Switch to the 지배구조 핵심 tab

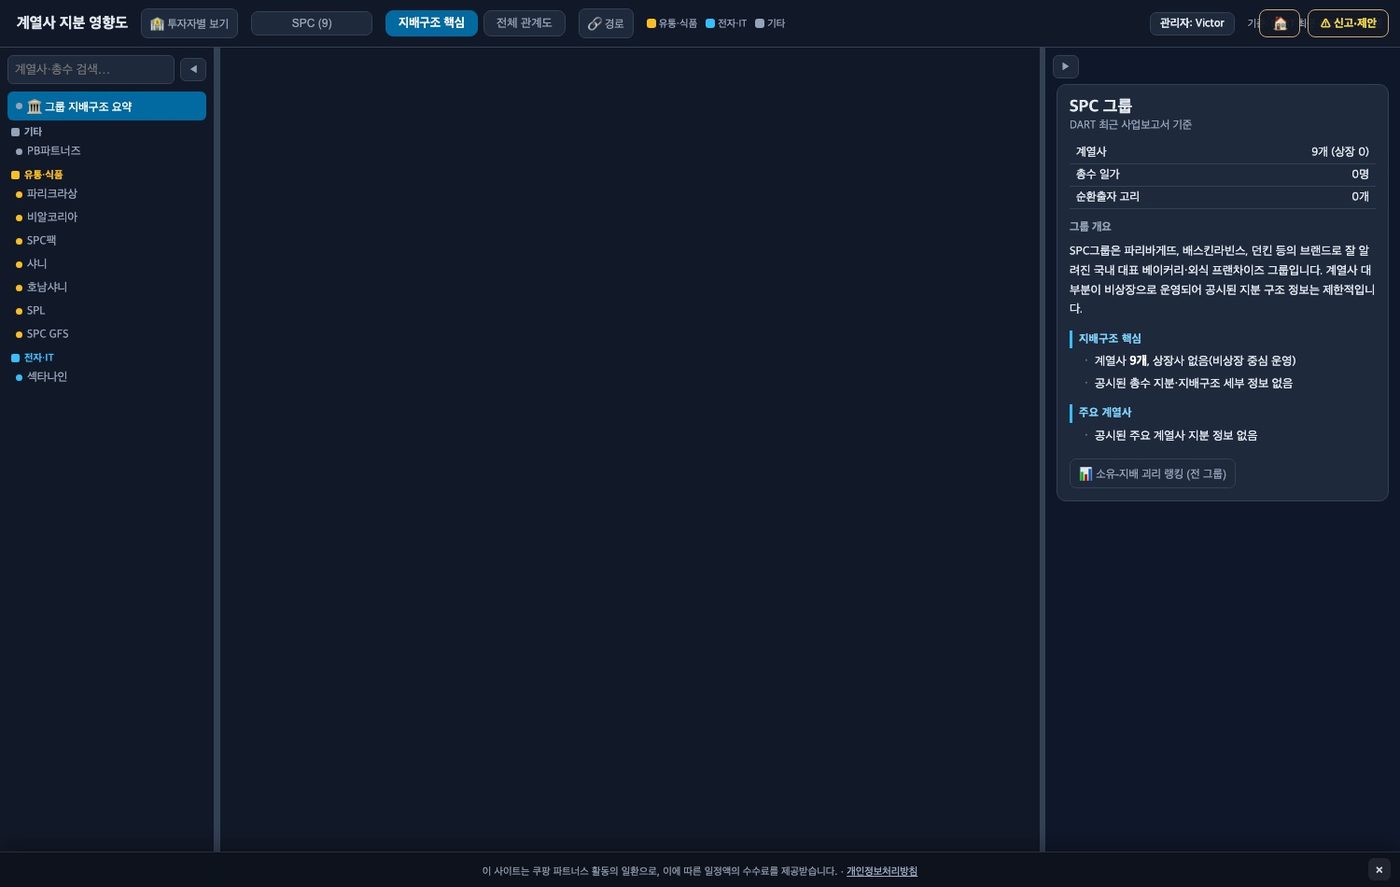(x=431, y=23)
